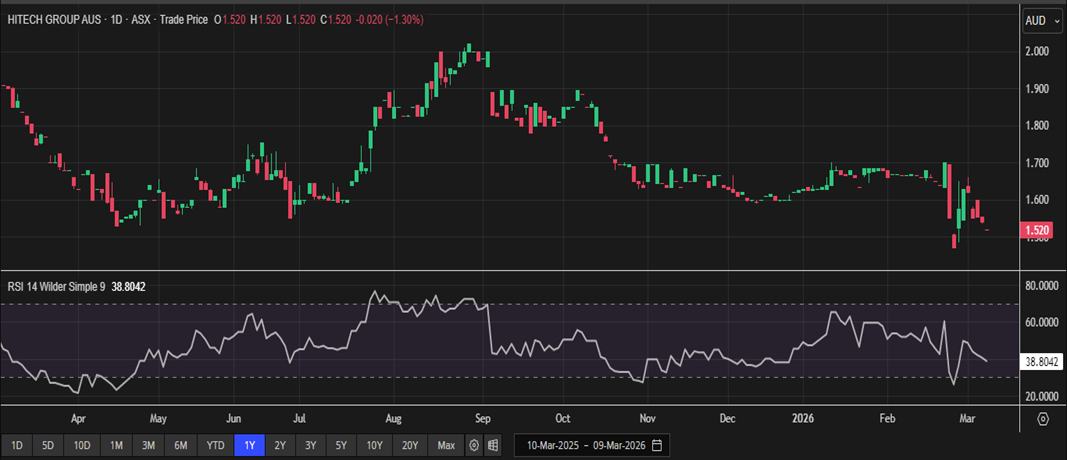1067x460 pixels.
Task: Switch to the 1M time range
Action: pos(116,444)
